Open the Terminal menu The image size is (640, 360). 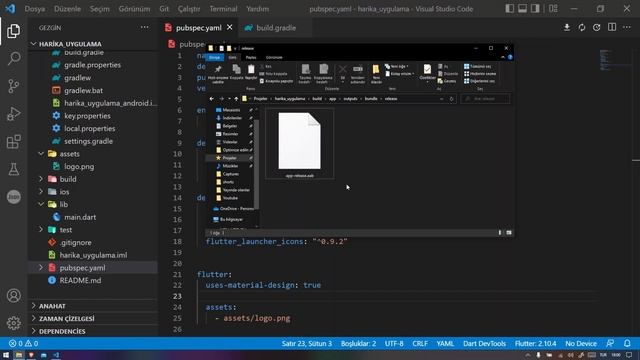(223, 9)
